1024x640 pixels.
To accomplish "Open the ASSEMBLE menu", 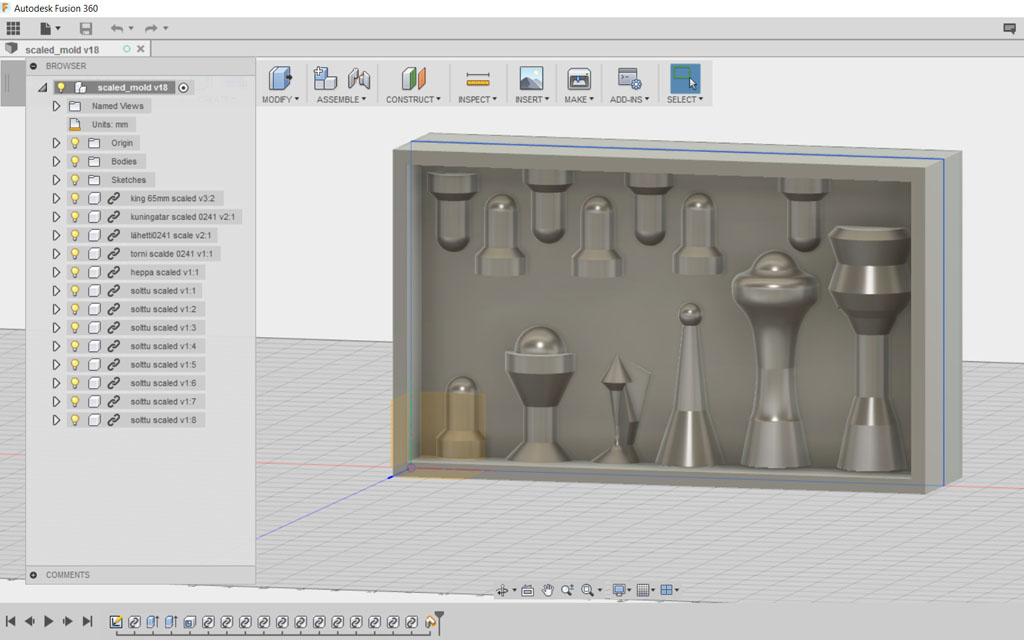I will pos(341,100).
